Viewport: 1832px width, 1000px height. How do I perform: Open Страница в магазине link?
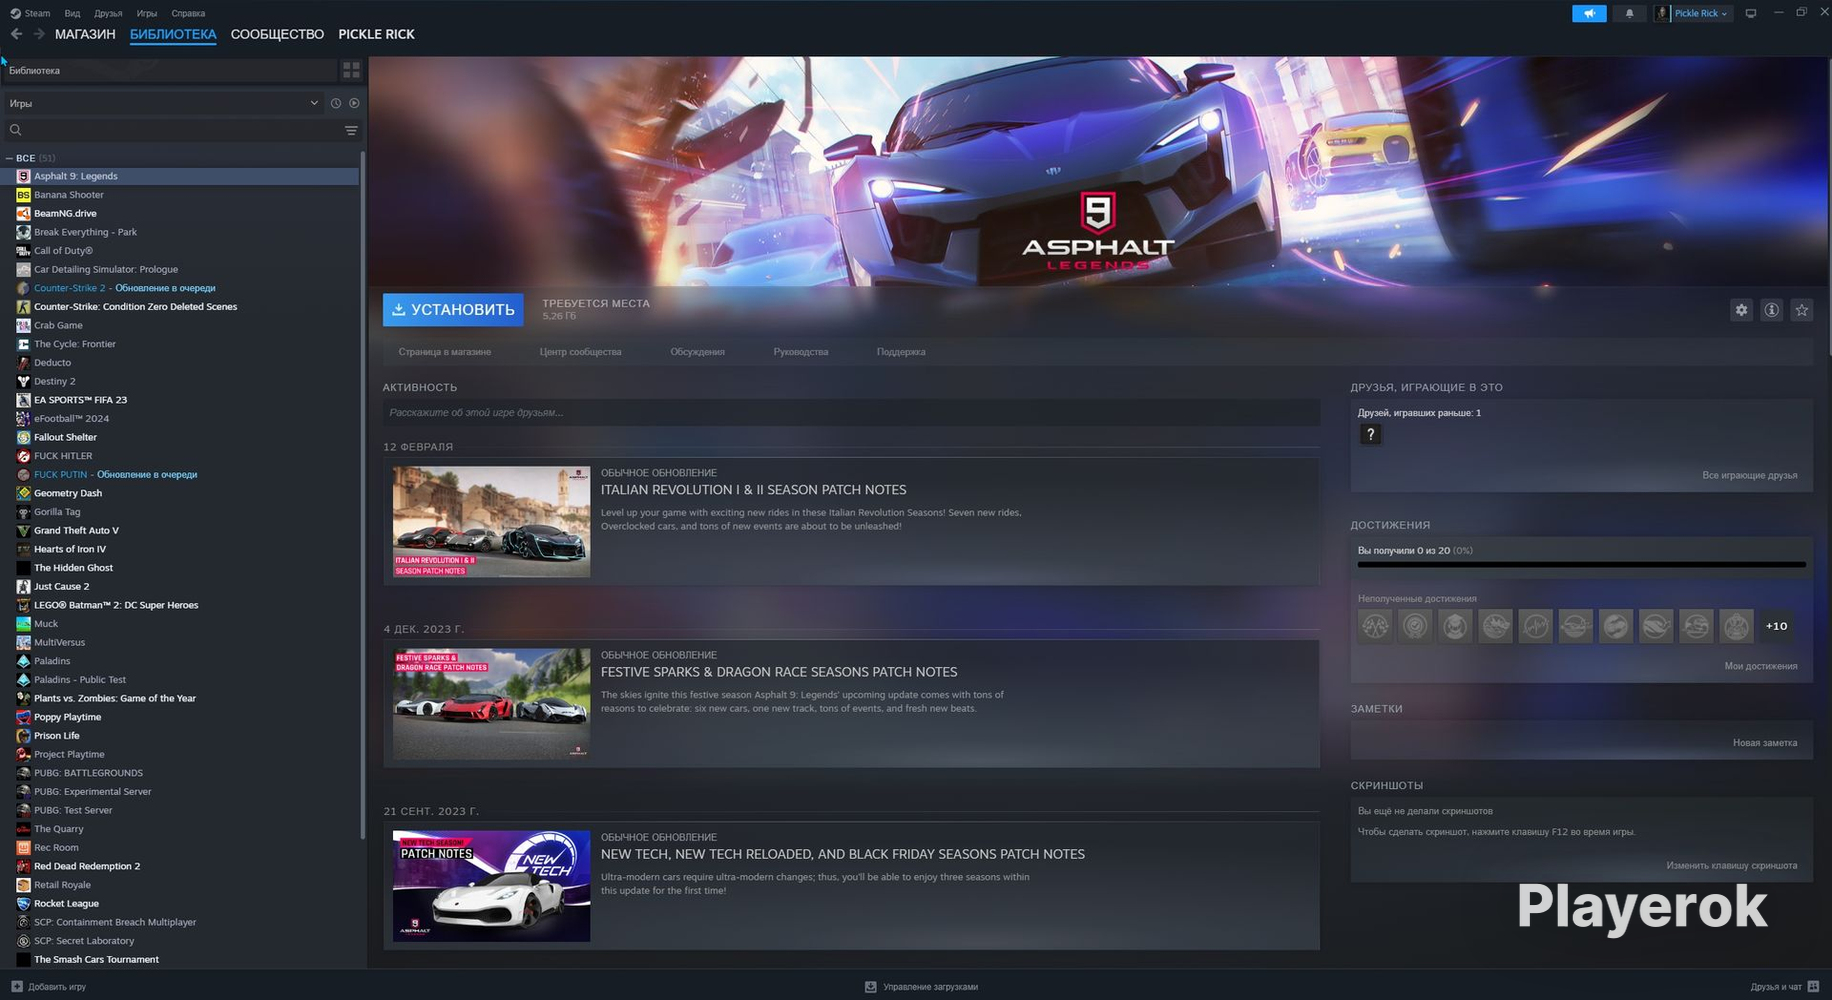point(445,352)
